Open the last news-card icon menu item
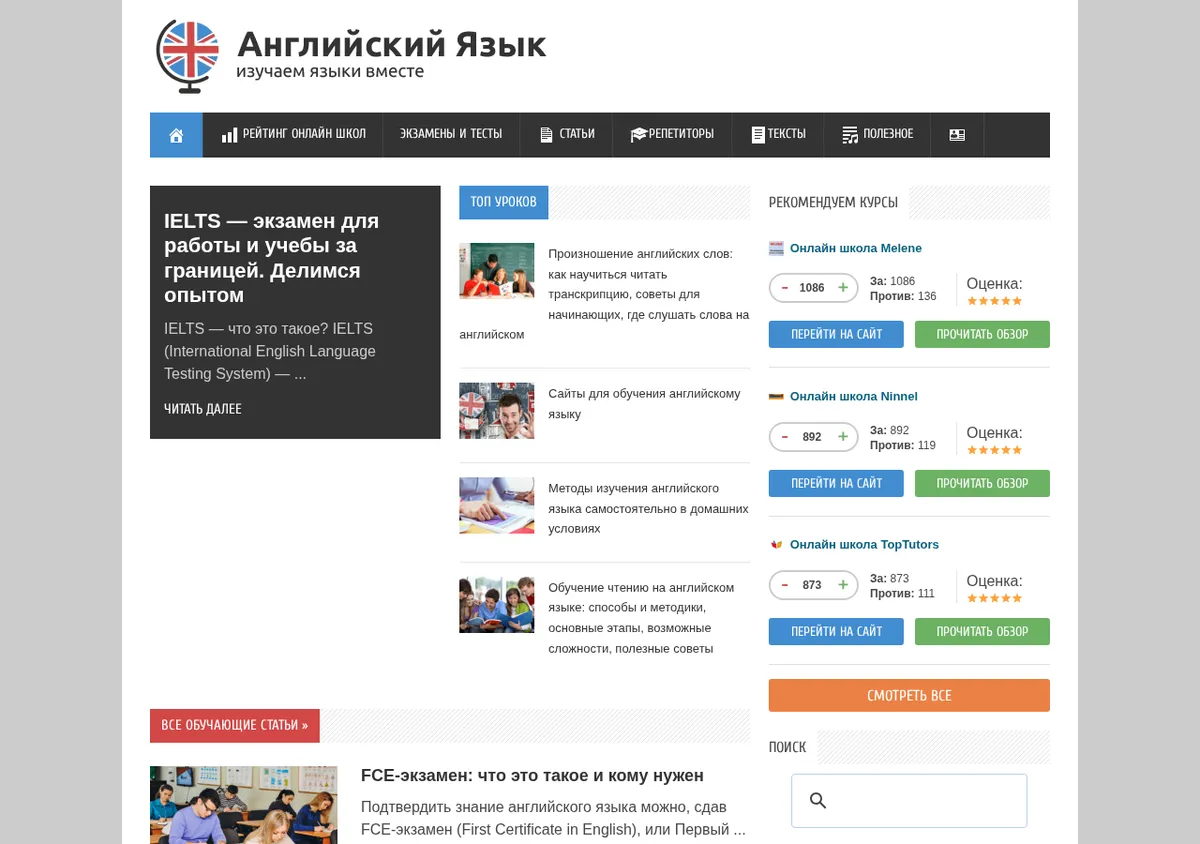Screen dimensions: 1200x844 (x=957, y=135)
